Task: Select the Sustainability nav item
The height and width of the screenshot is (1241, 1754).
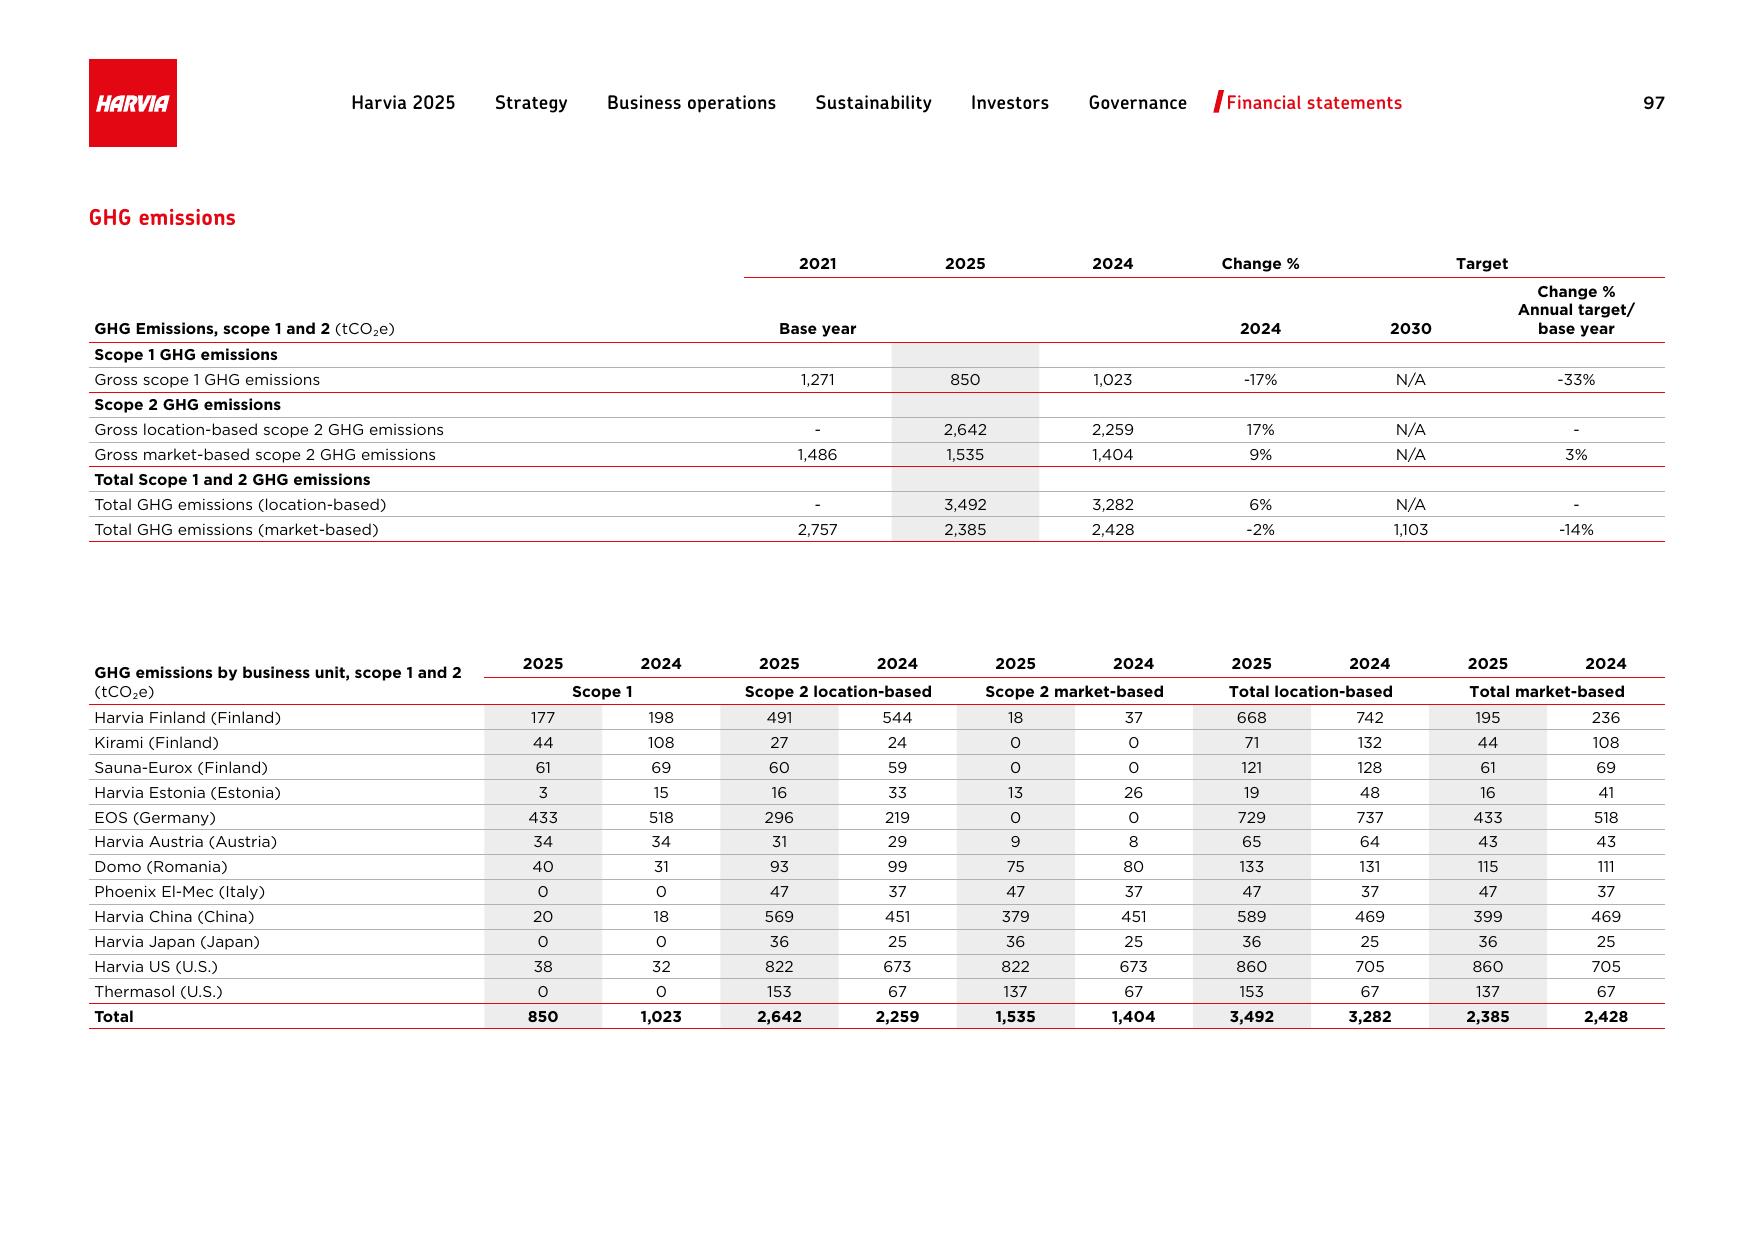Action: click(x=873, y=103)
